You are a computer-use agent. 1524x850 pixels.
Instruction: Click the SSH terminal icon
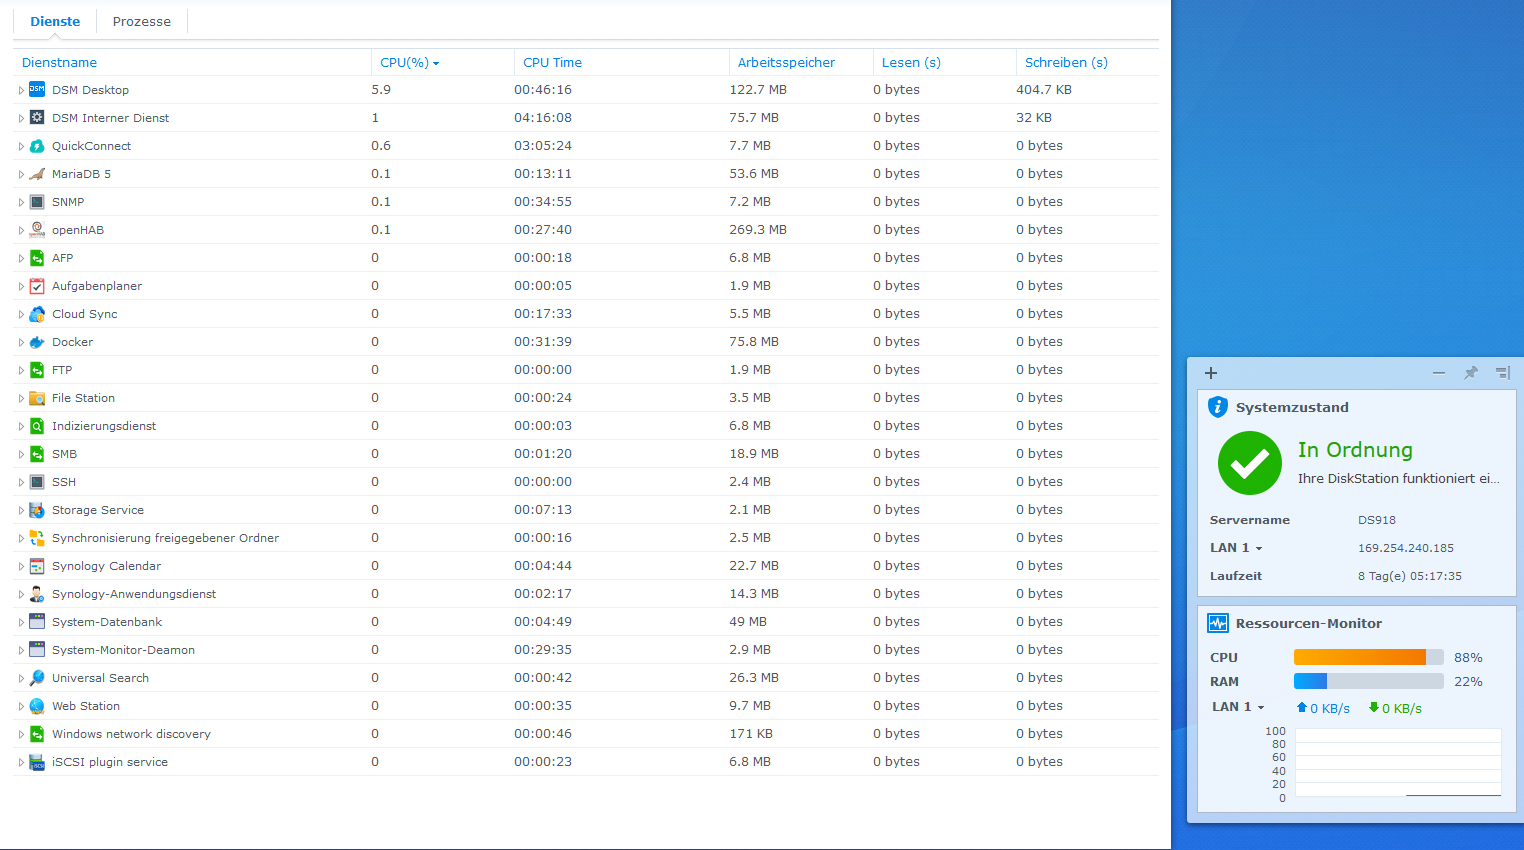(37, 482)
